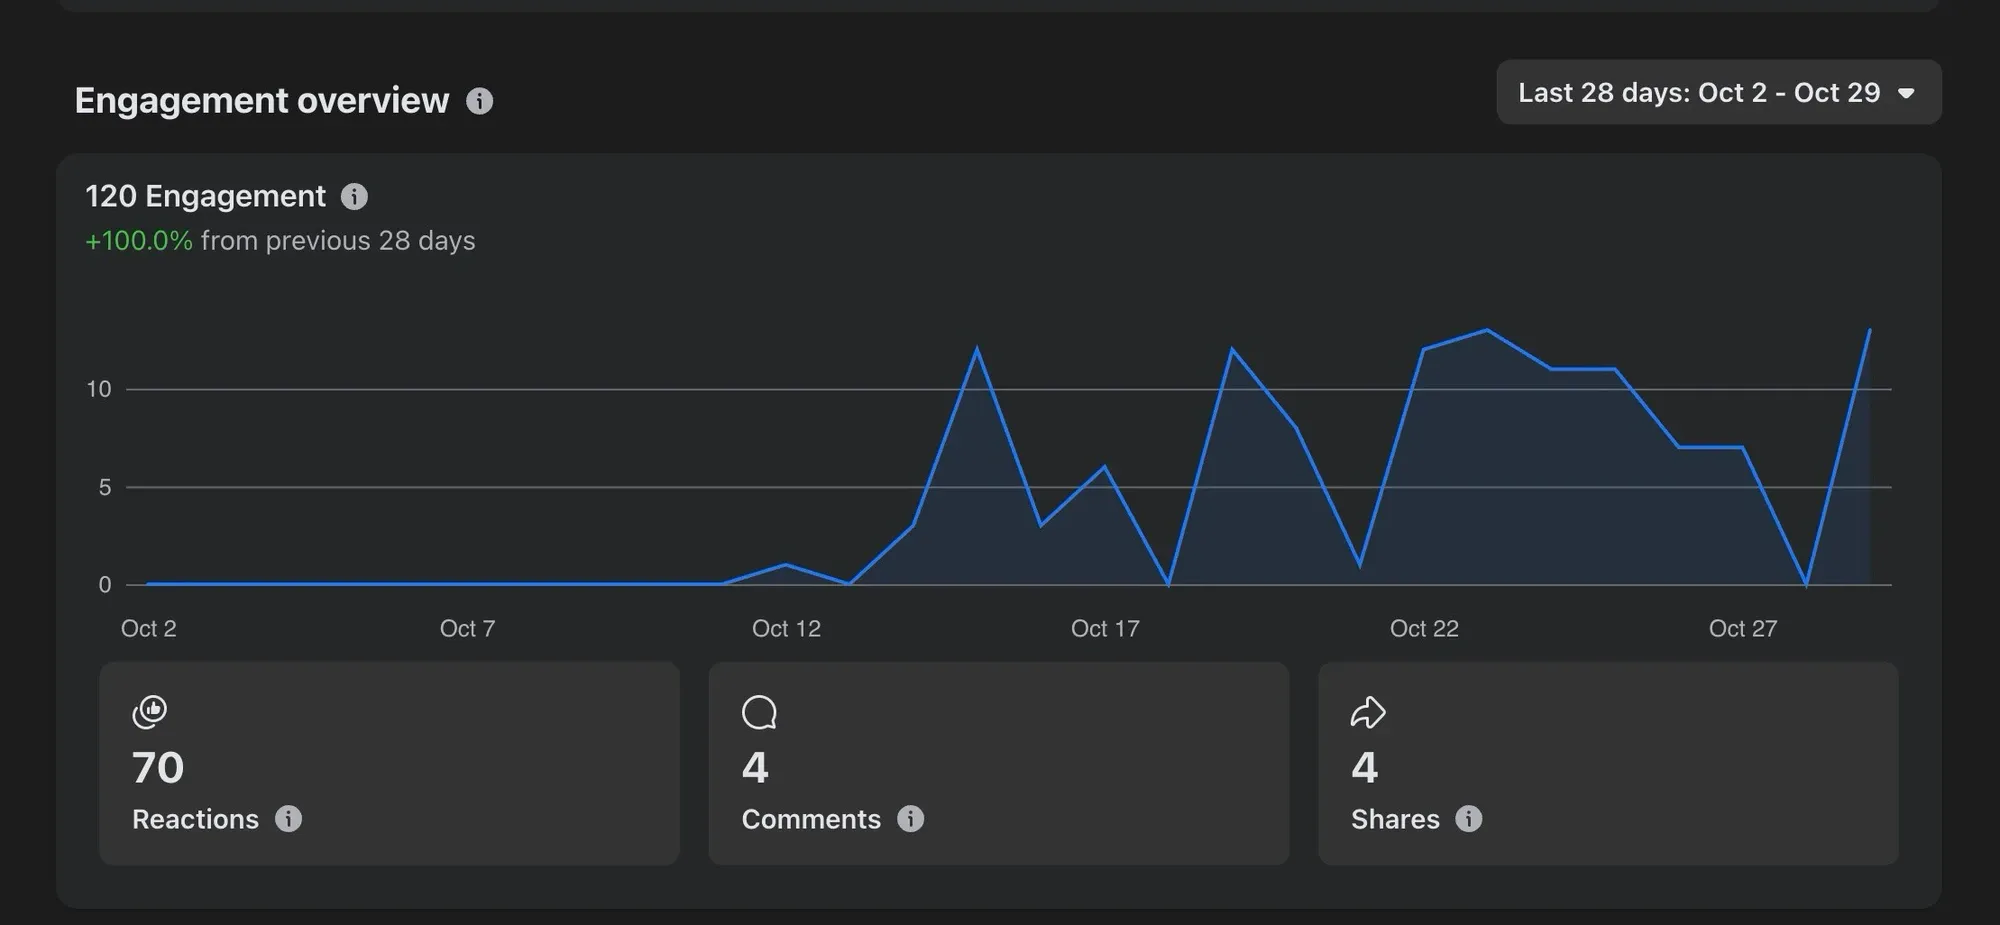Click the info icon next to Reactions

pyautogui.click(x=288, y=819)
